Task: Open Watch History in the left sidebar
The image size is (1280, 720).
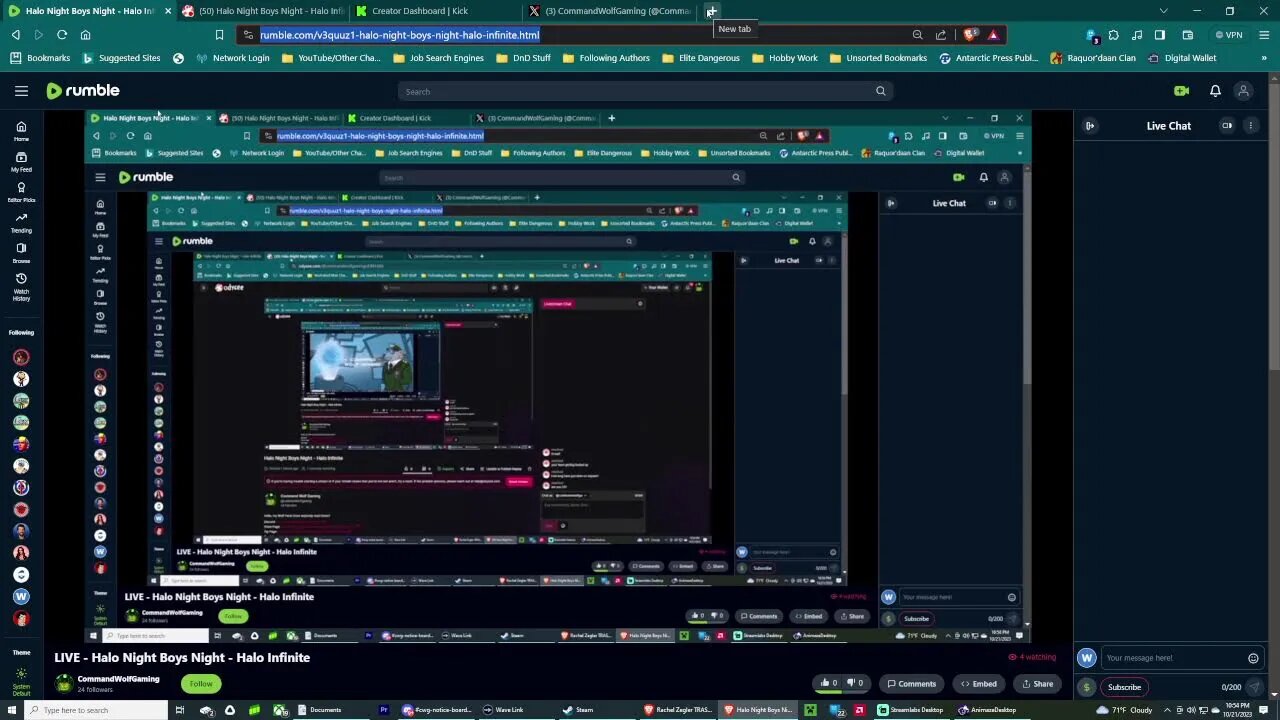Action: pos(21,287)
